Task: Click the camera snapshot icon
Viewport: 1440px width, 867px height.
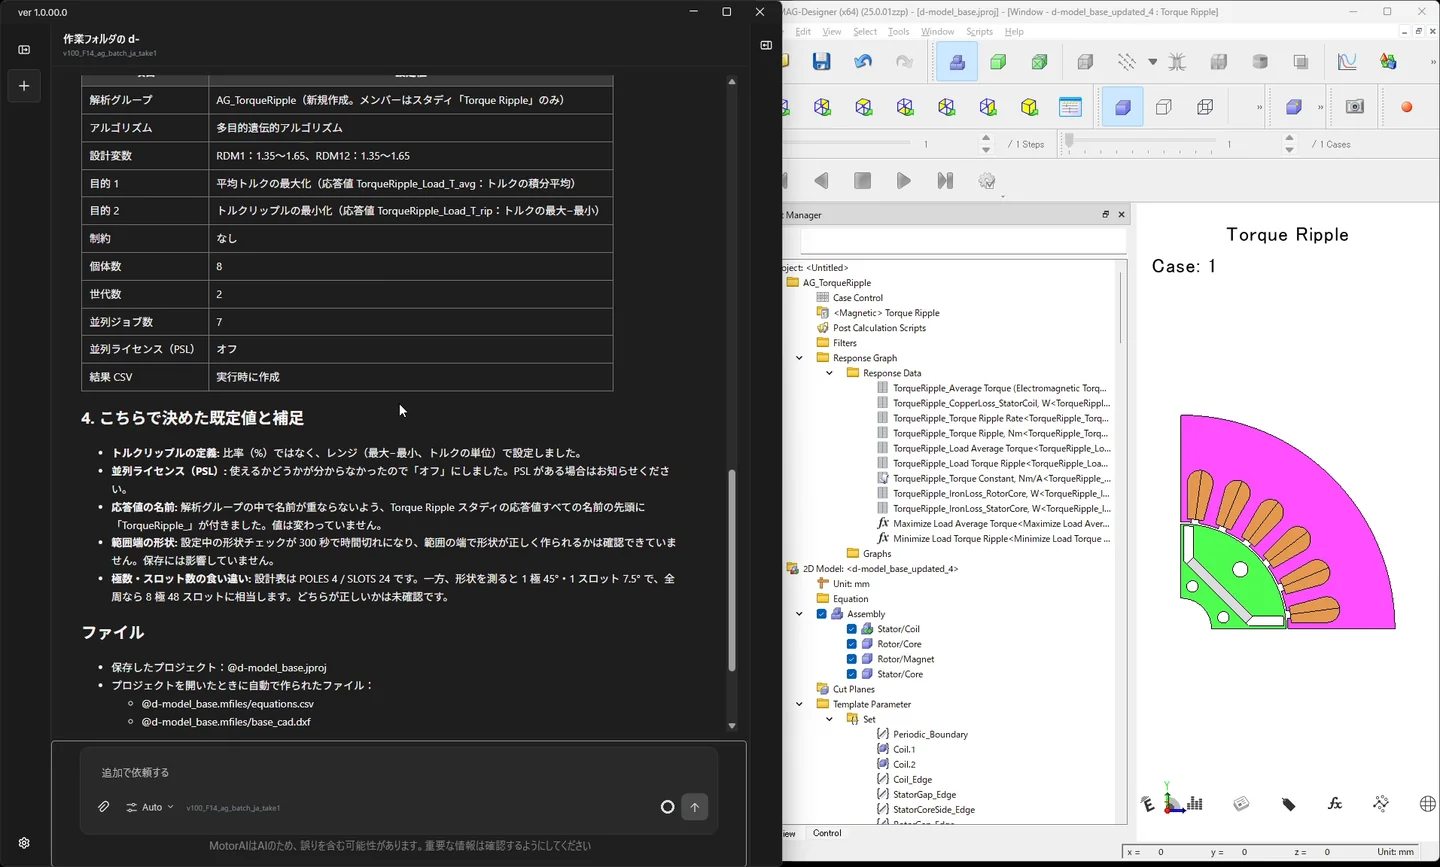Action: [1355, 107]
